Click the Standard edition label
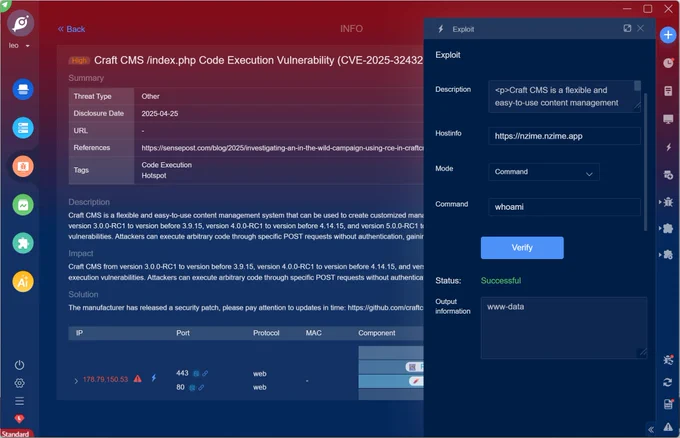680x438 pixels. (x=16, y=434)
